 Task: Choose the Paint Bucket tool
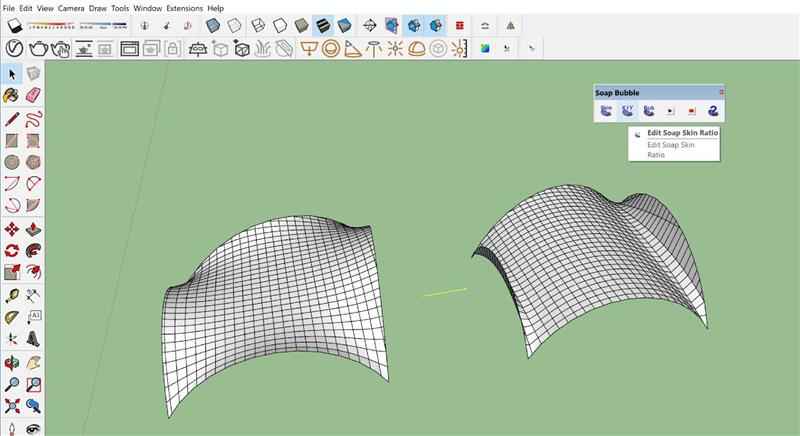coord(12,95)
